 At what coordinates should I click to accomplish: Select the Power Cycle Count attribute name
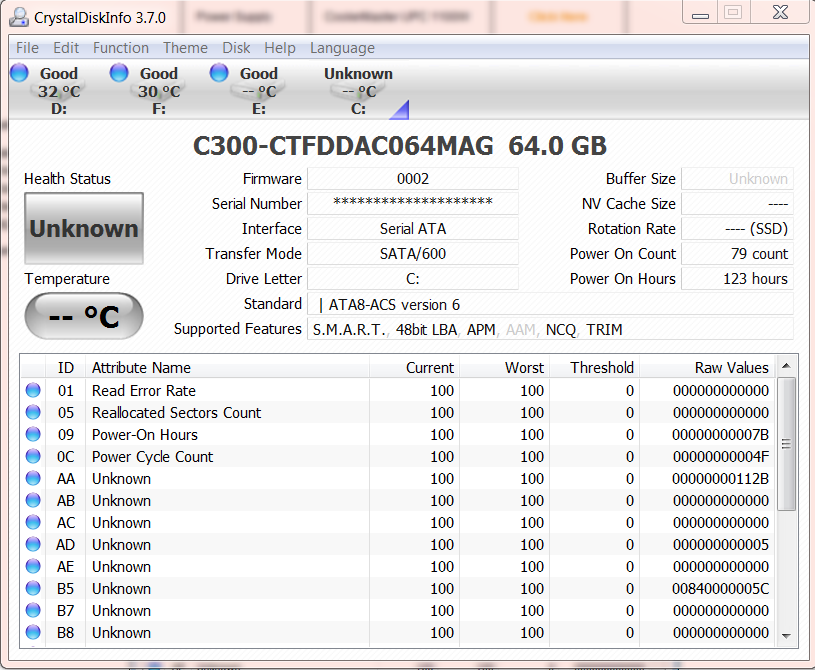(152, 456)
